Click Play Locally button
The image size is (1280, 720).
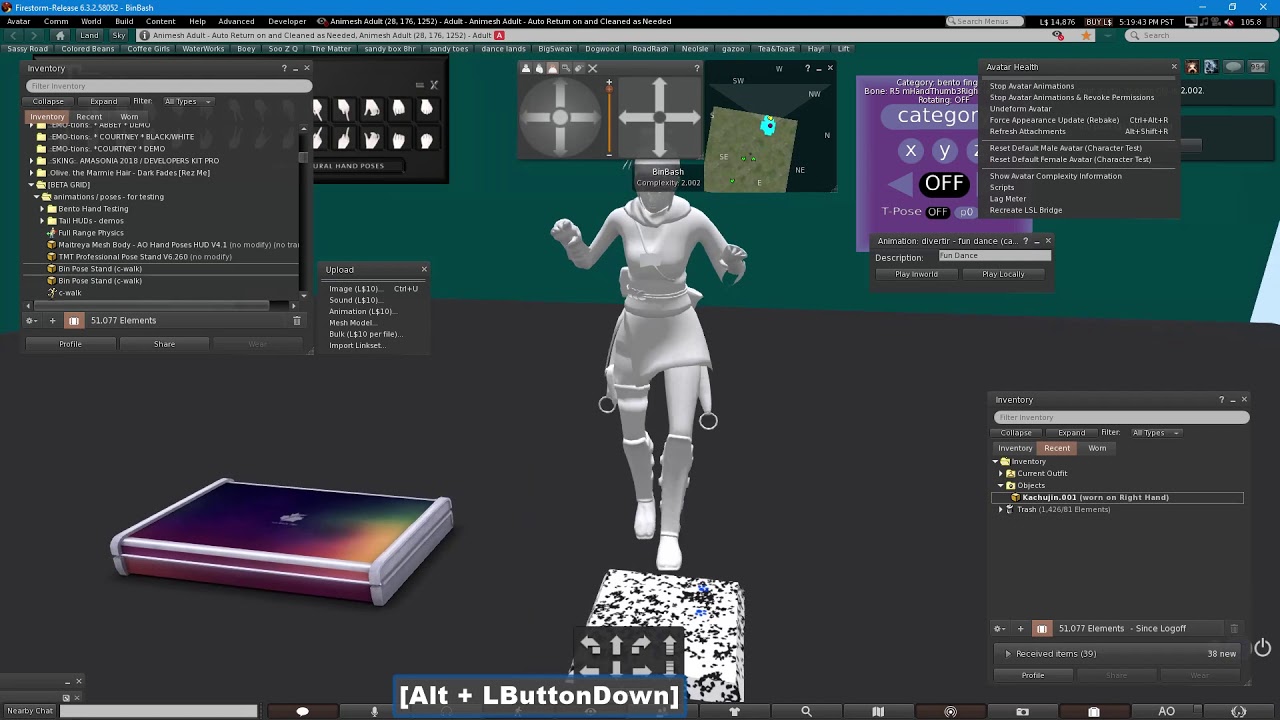tap(1003, 274)
